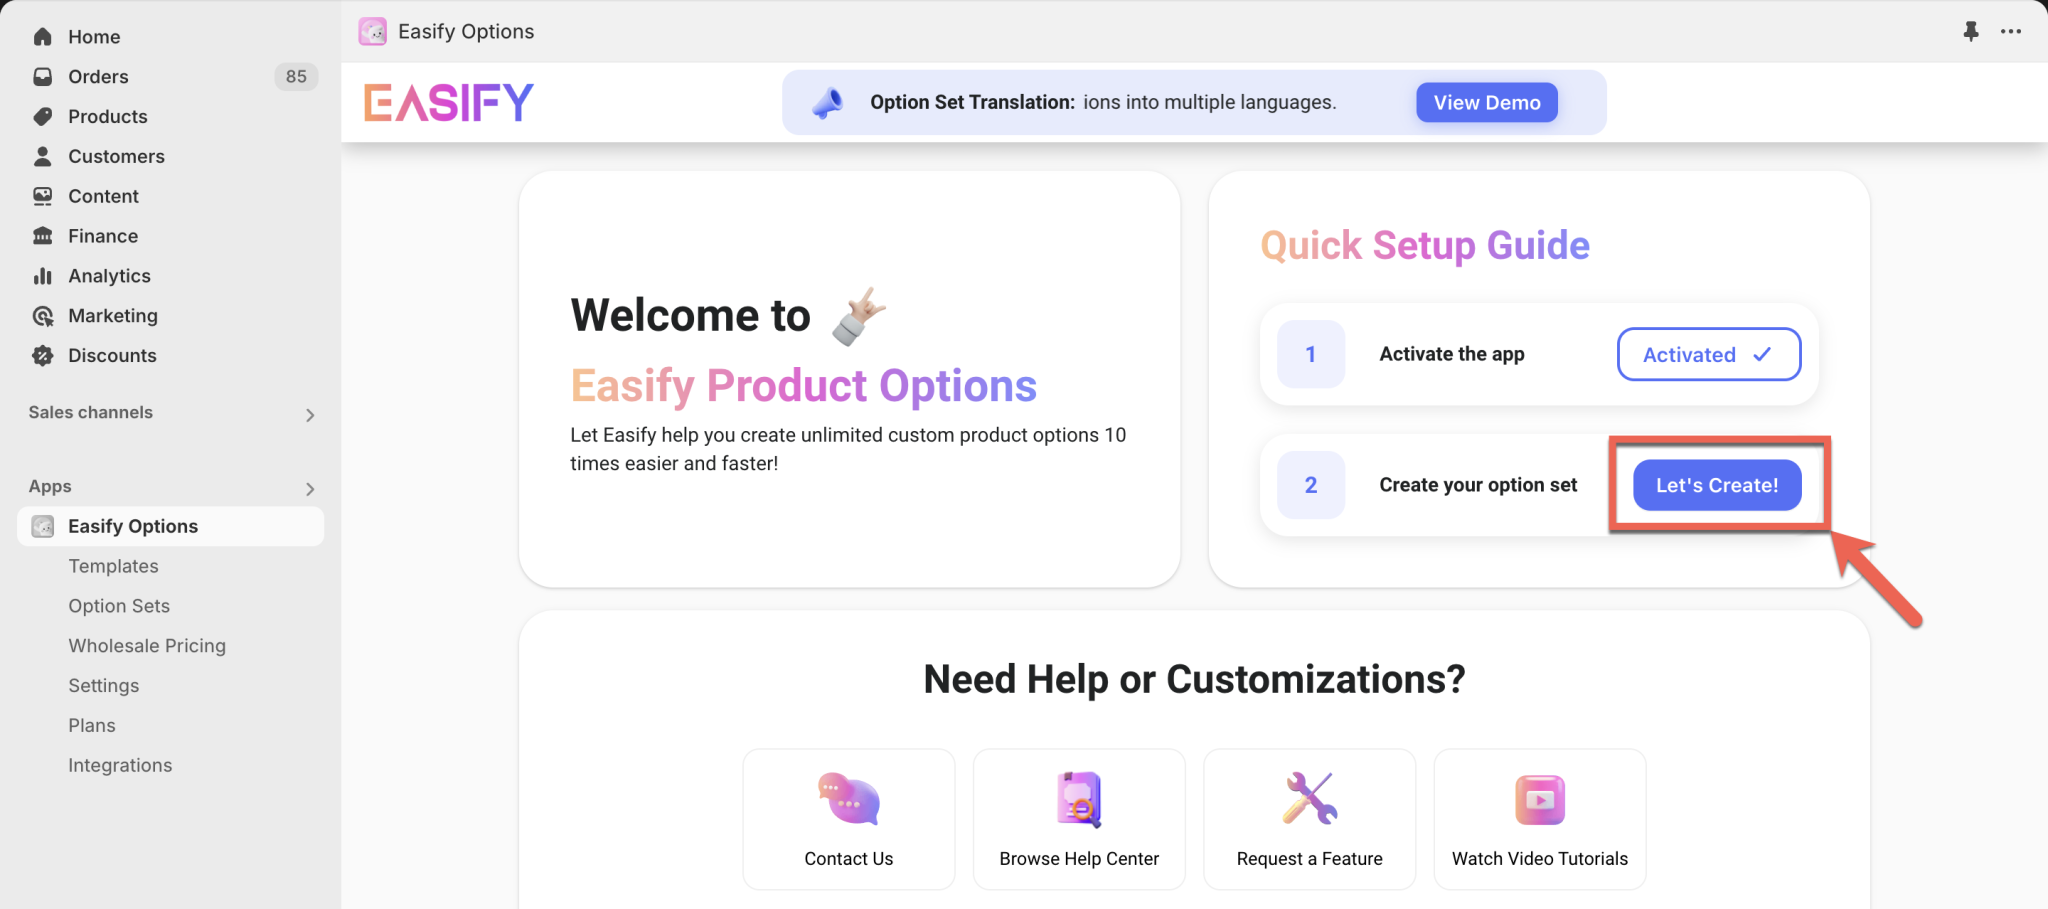Click the Easify Options header title text
The width and height of the screenshot is (2048, 909).
point(466,32)
